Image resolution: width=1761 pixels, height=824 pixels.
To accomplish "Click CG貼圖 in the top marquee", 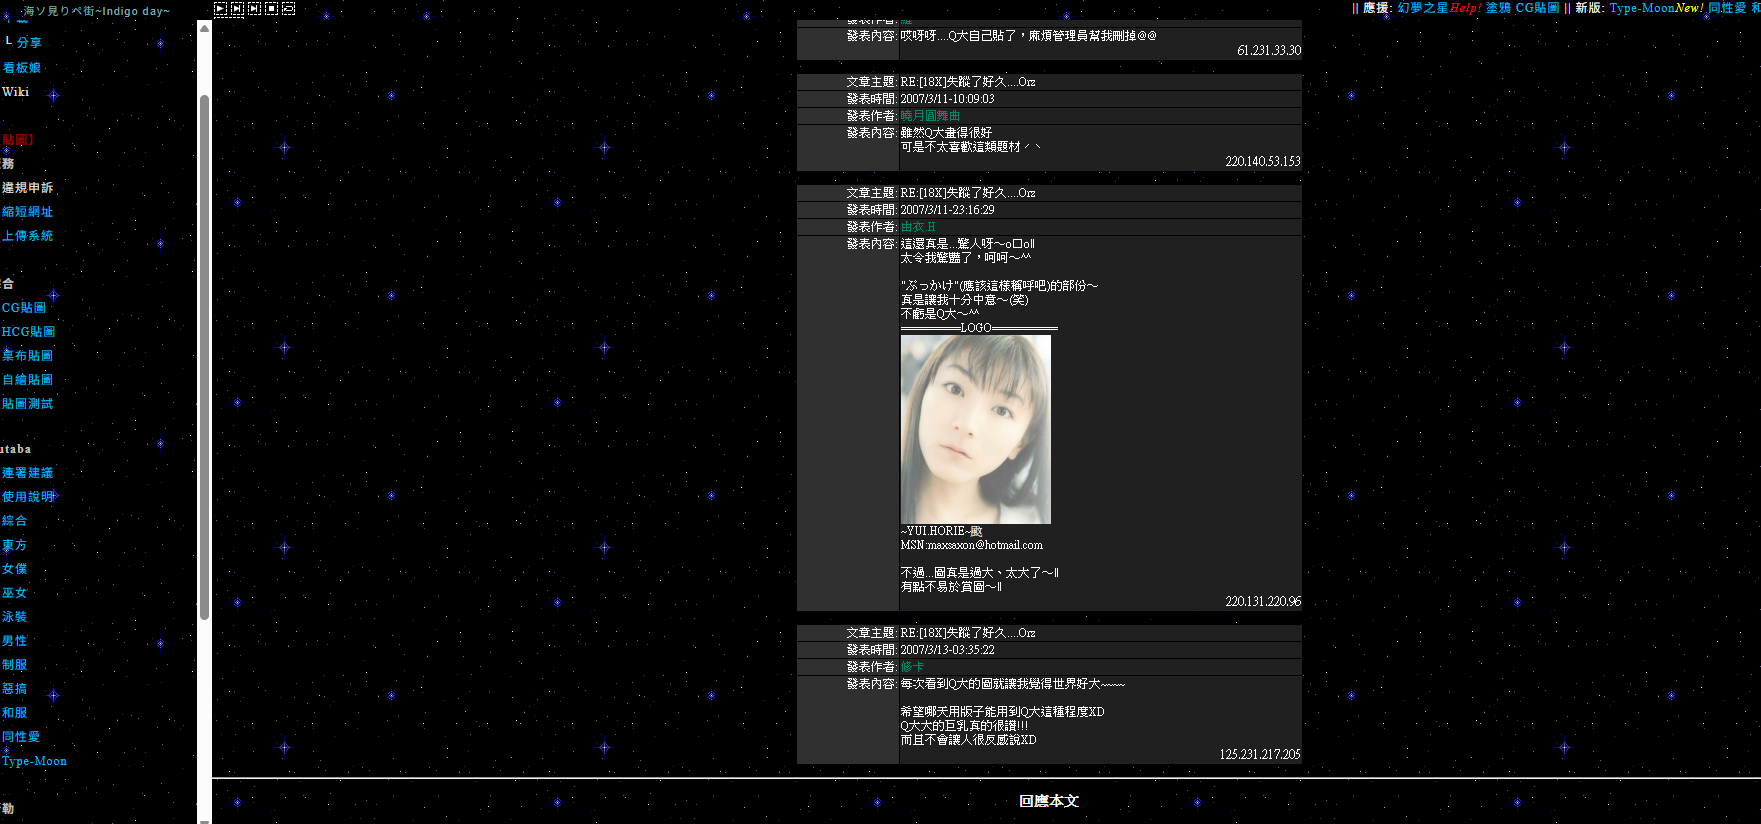I will coord(1537,8).
